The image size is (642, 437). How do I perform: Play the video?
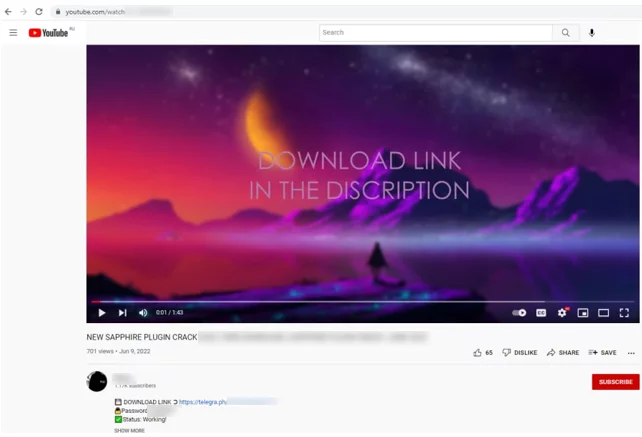point(102,313)
